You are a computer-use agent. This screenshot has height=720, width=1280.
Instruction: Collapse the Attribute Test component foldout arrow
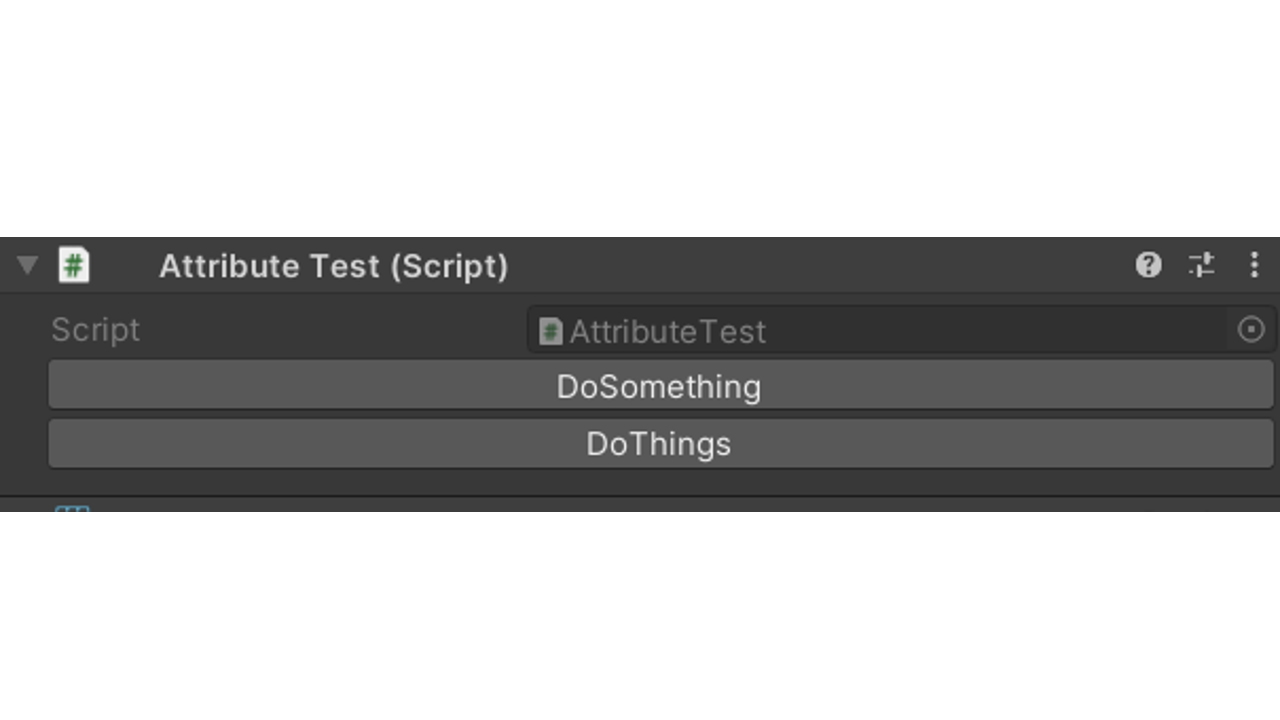(27, 265)
